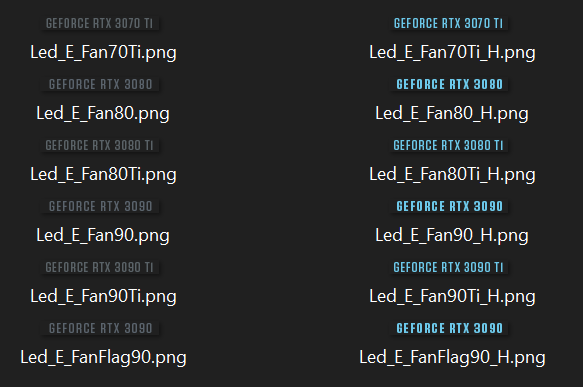Select the Led_E_FanFlag90_H.png file label
The width and height of the screenshot is (583, 387).
click(x=452, y=357)
